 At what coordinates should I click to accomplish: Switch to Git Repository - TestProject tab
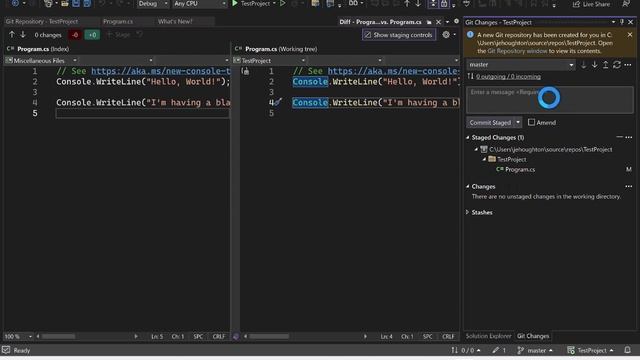(x=42, y=22)
